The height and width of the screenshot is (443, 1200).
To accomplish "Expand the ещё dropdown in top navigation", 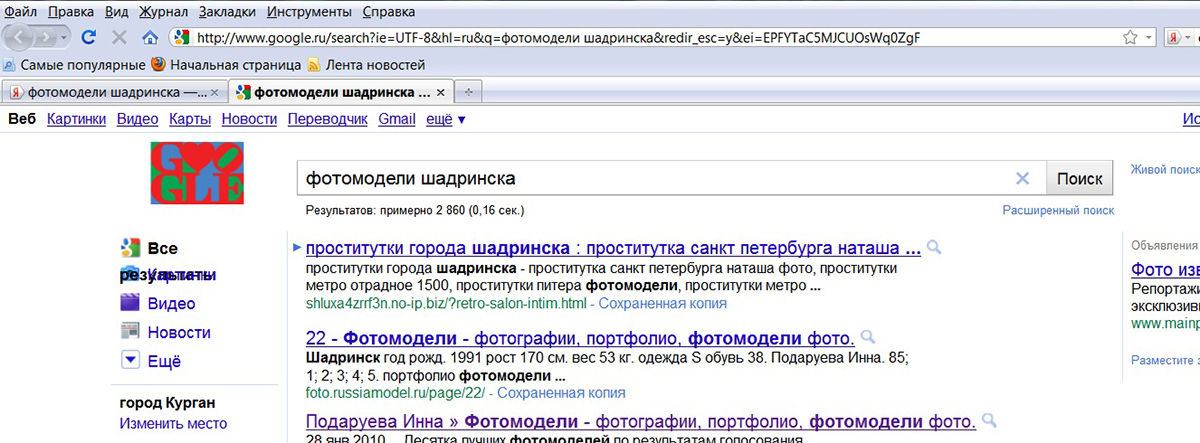I will tap(446, 119).
